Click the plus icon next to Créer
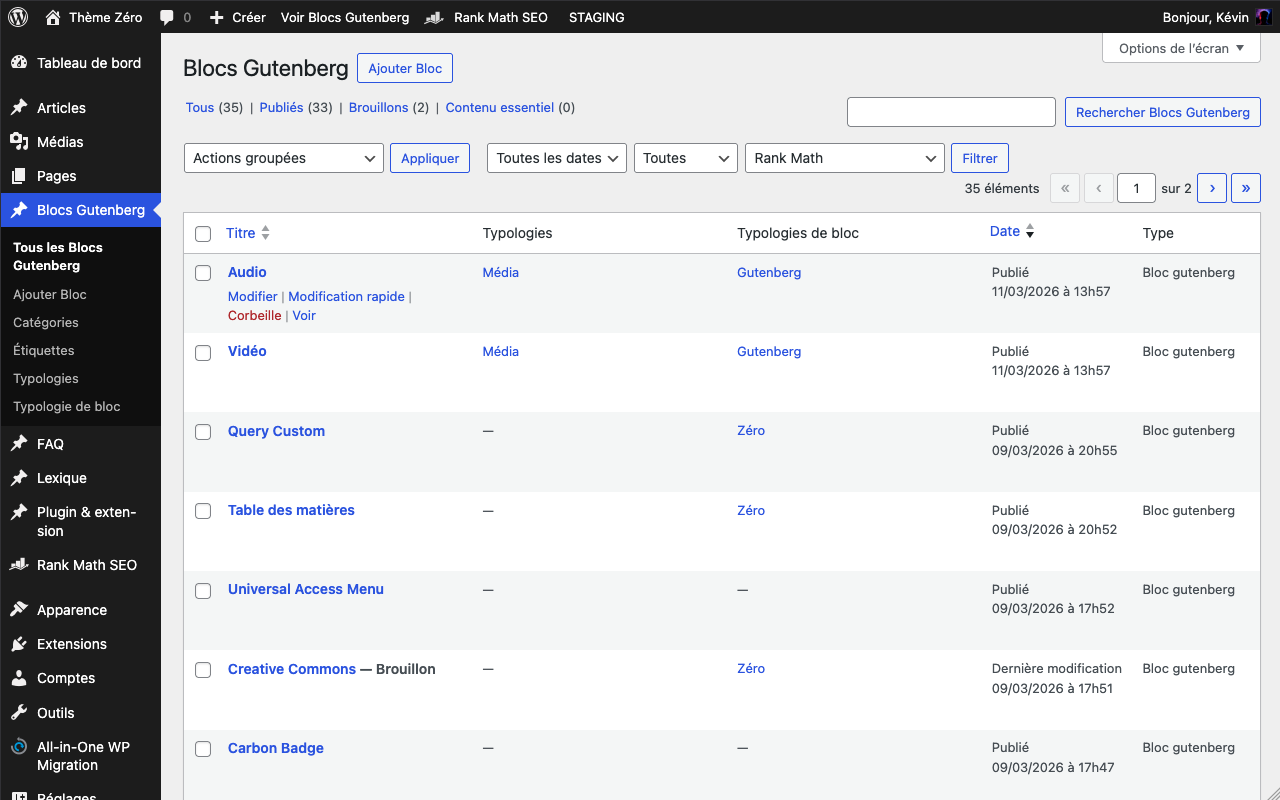 216,17
